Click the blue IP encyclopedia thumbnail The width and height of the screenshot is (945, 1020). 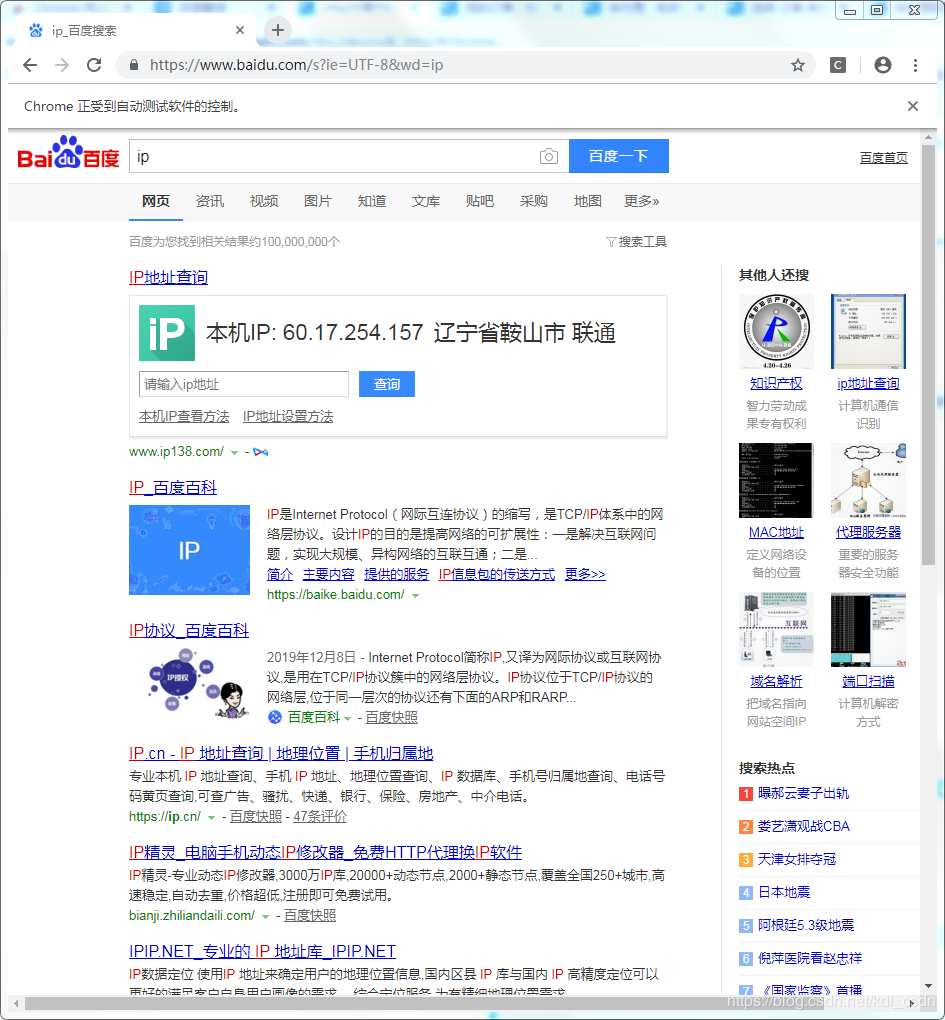coord(189,550)
